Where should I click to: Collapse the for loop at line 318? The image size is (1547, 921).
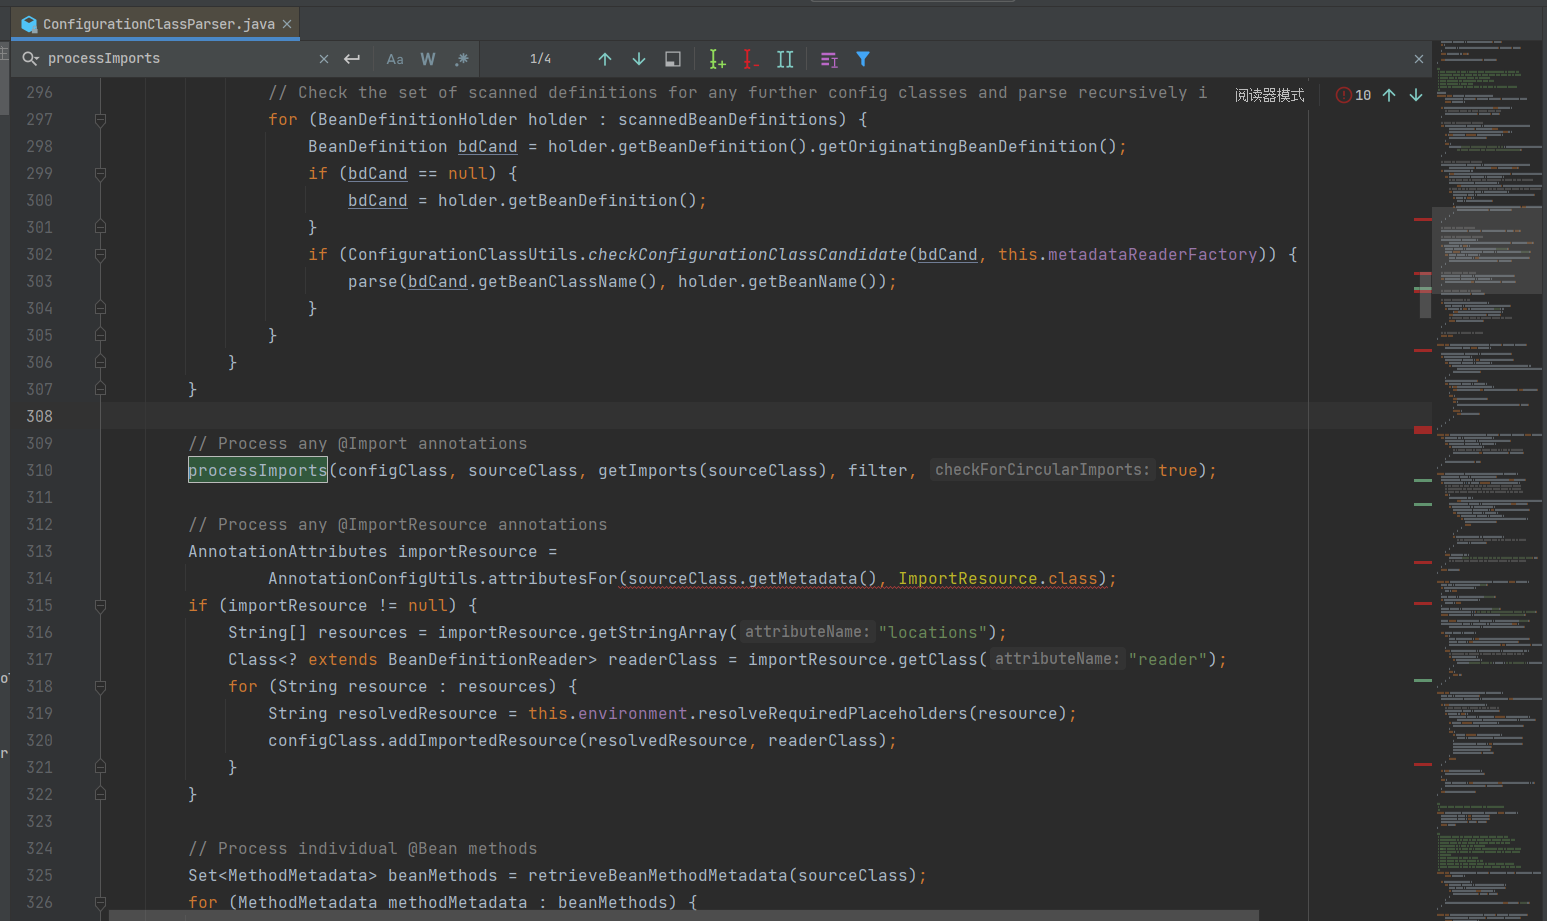[x=100, y=687]
